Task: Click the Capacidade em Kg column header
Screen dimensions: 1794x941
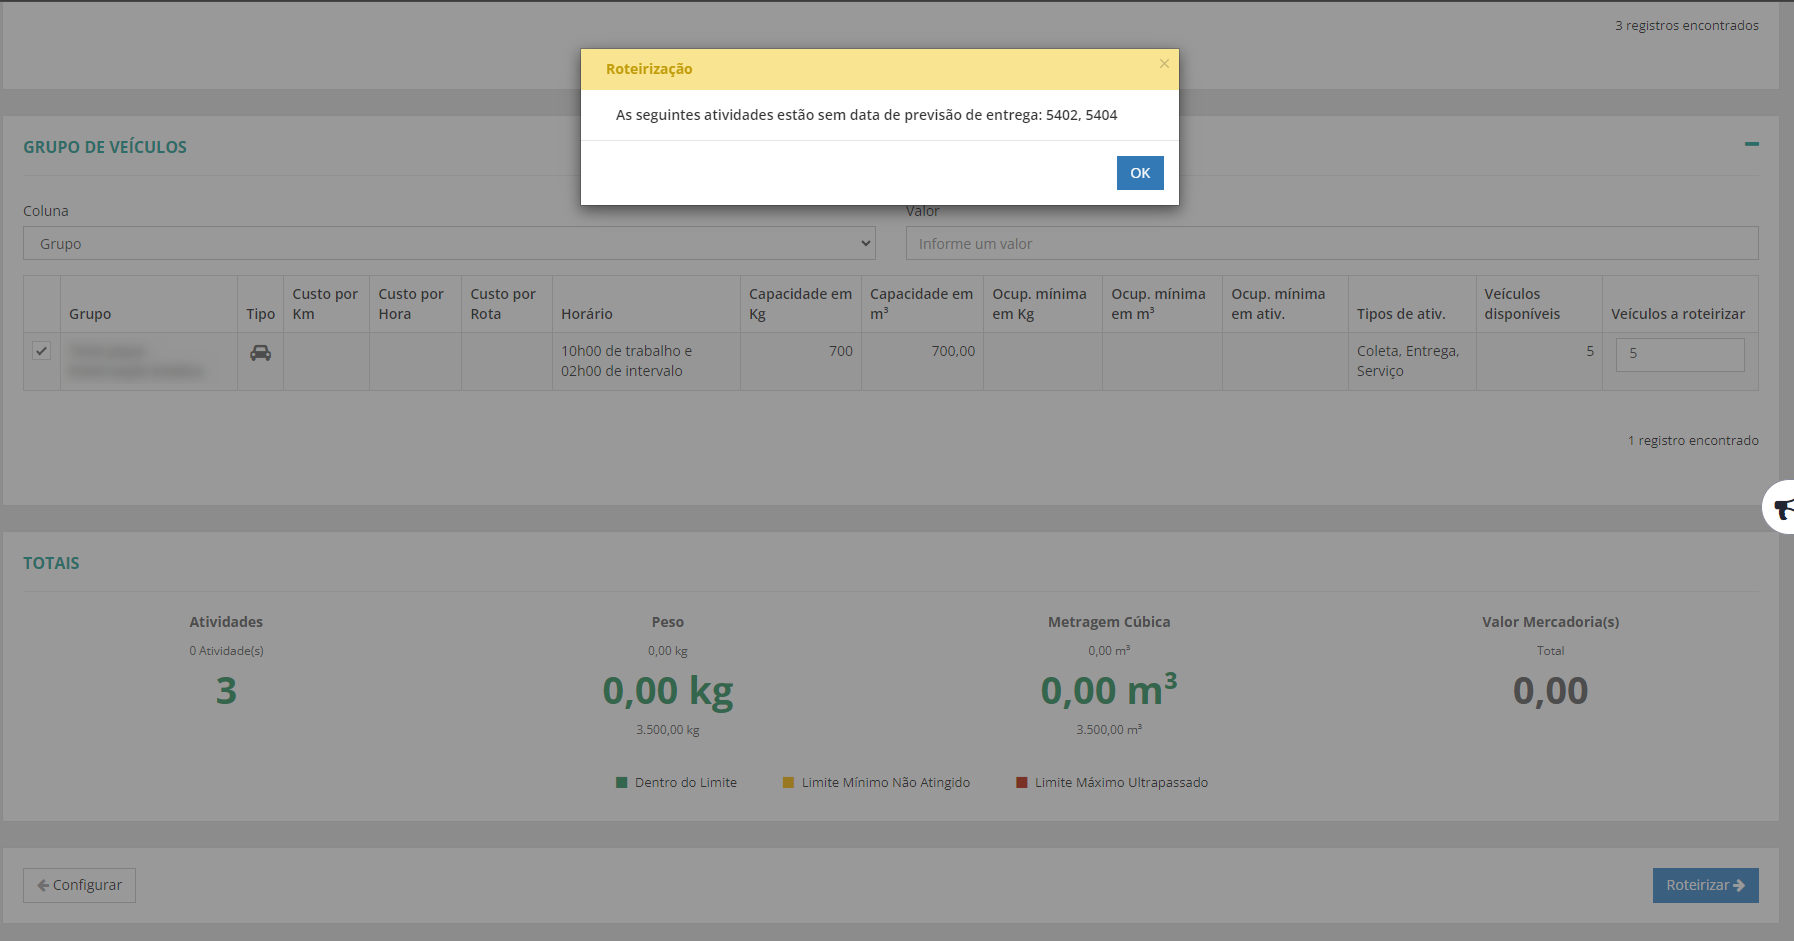Action: (x=800, y=304)
